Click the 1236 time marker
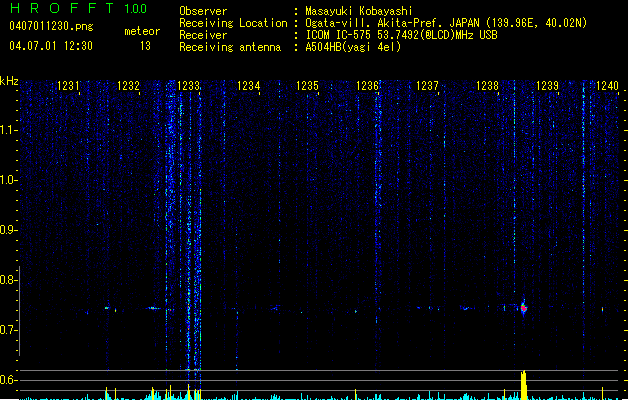Screen dimensions: 629x400 [x=367, y=86]
